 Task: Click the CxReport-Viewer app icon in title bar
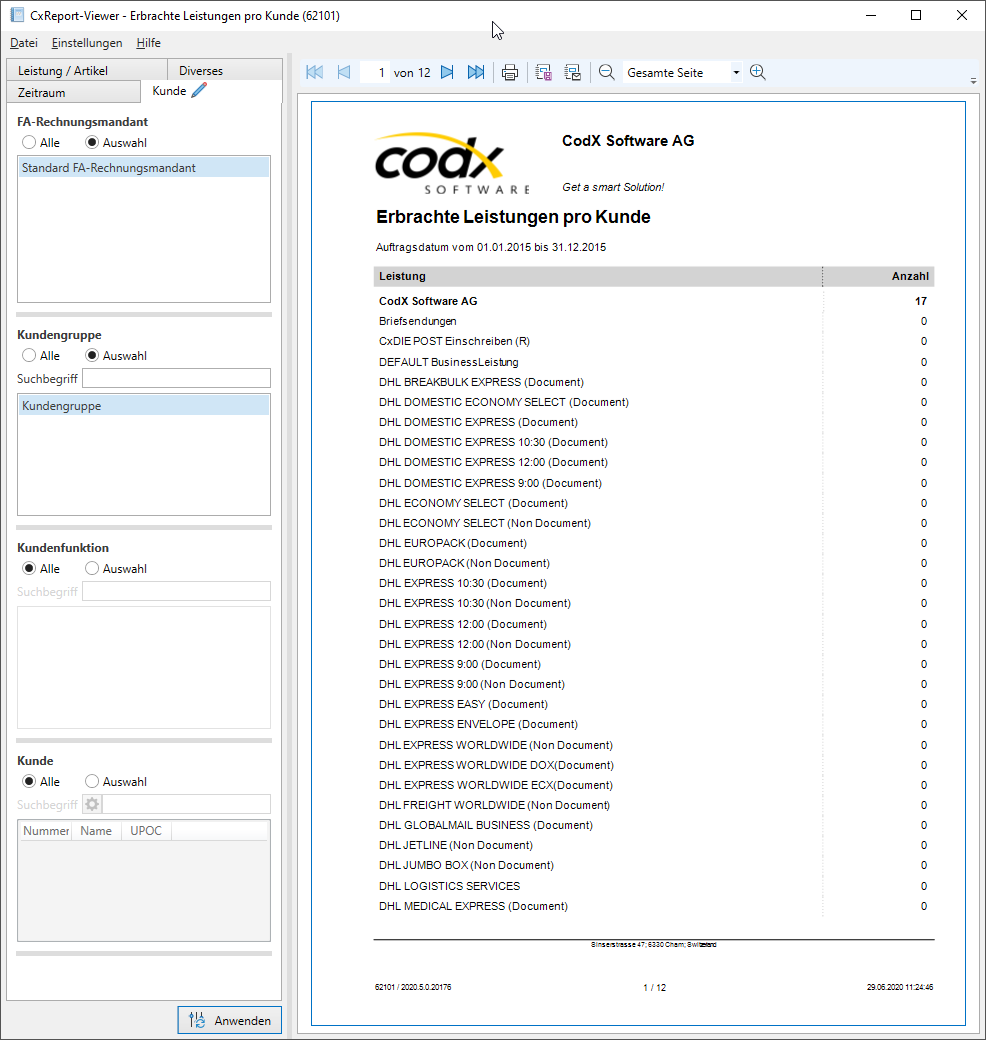17,15
